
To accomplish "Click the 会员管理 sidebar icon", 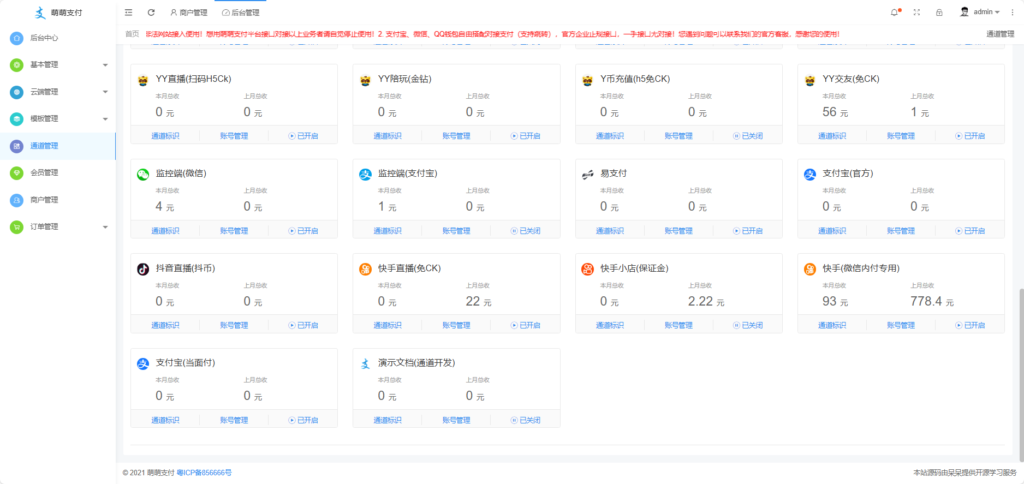I will click(x=17, y=173).
